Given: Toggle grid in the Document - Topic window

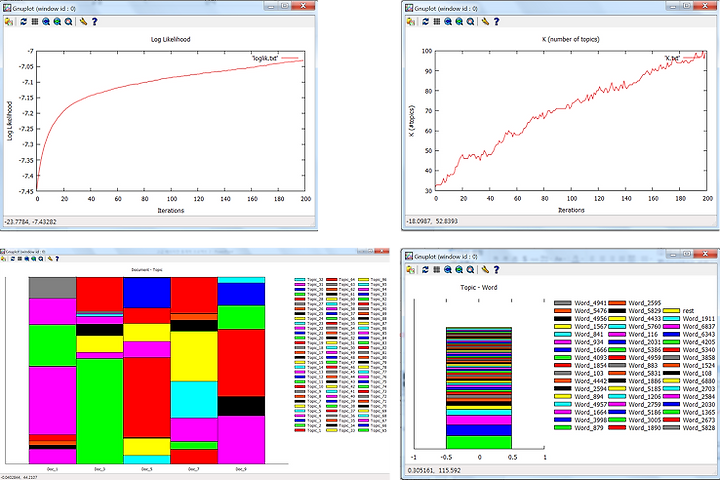Looking at the screenshot, I should pos(20,259).
